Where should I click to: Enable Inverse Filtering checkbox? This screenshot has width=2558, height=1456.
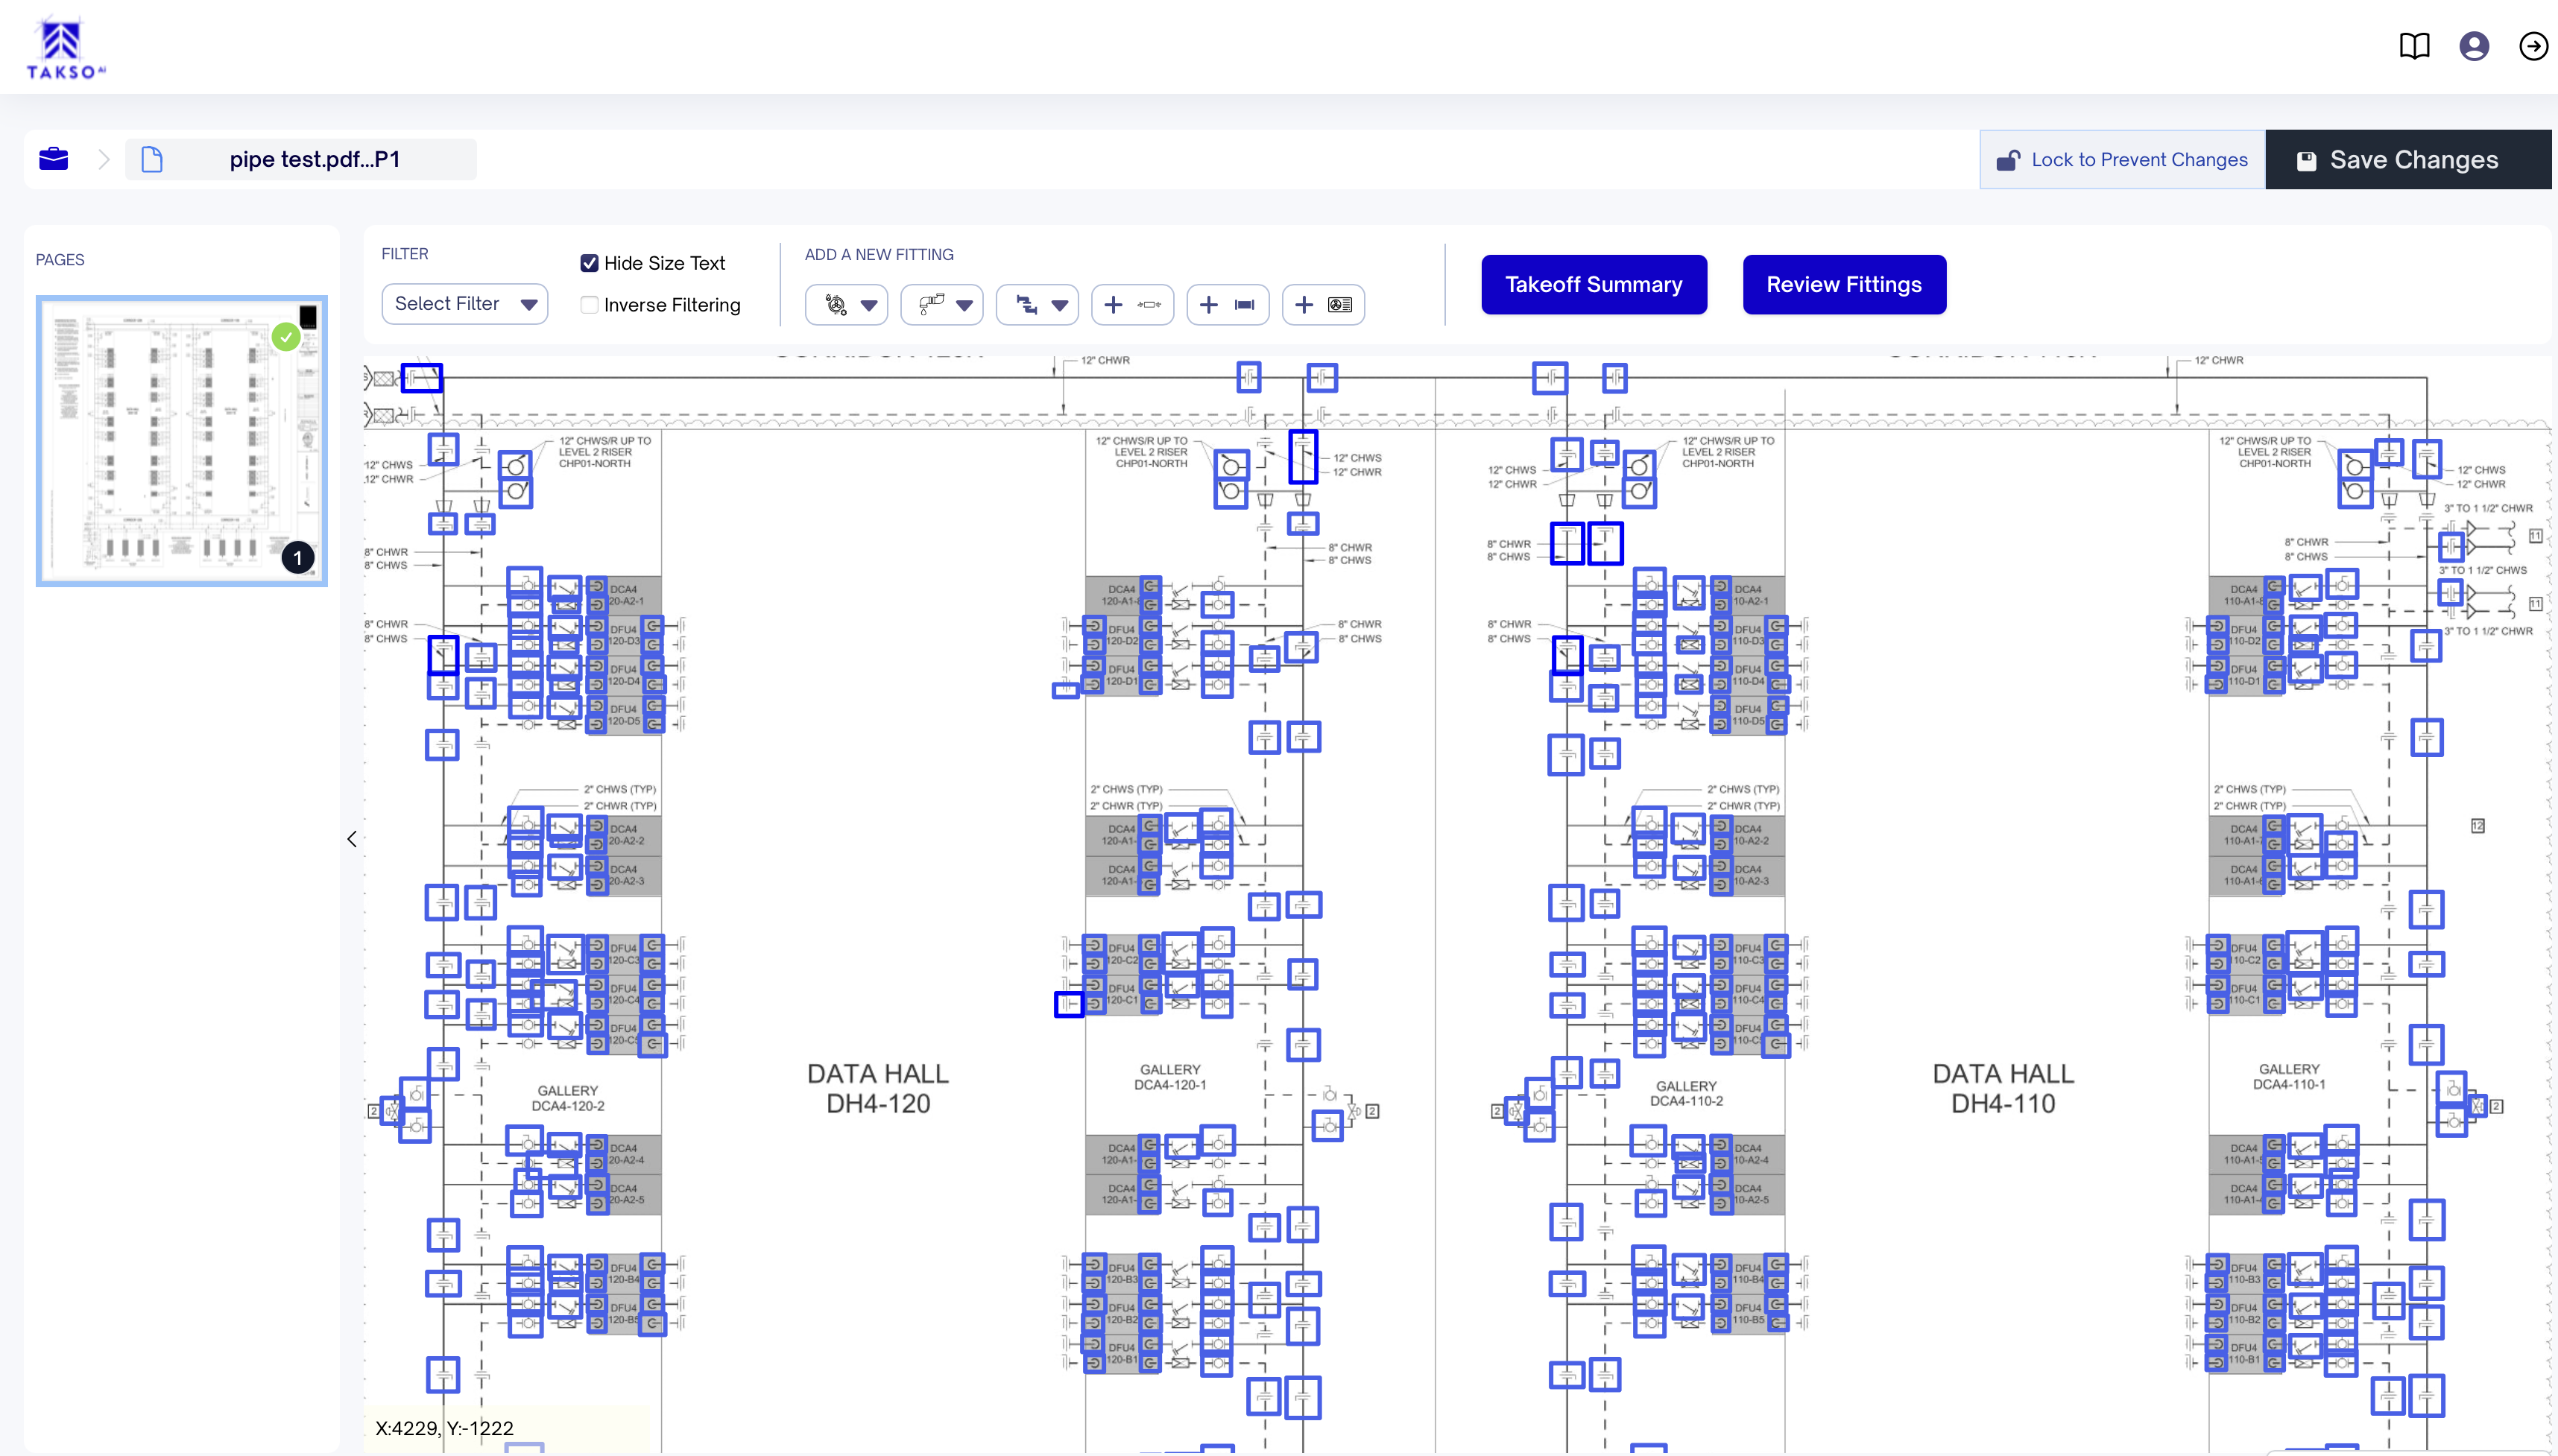coord(590,305)
